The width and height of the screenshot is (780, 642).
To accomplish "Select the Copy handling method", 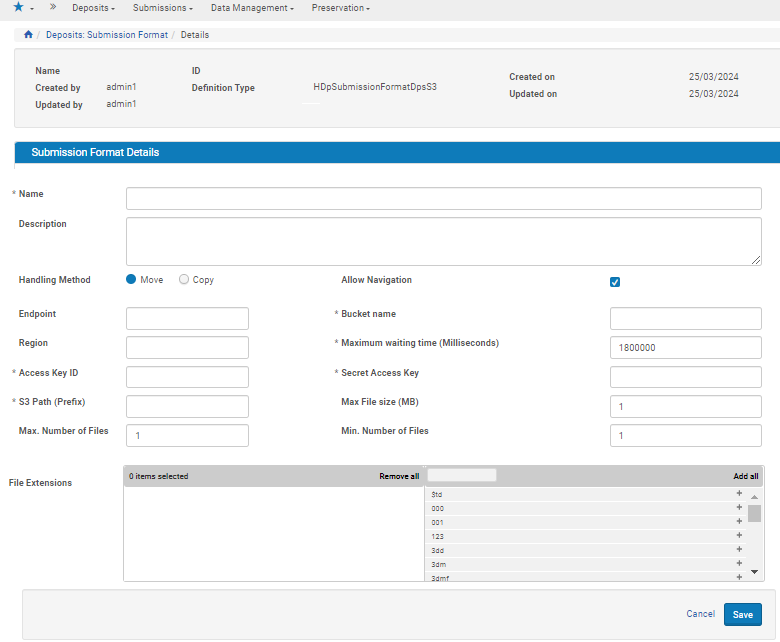I will (184, 279).
